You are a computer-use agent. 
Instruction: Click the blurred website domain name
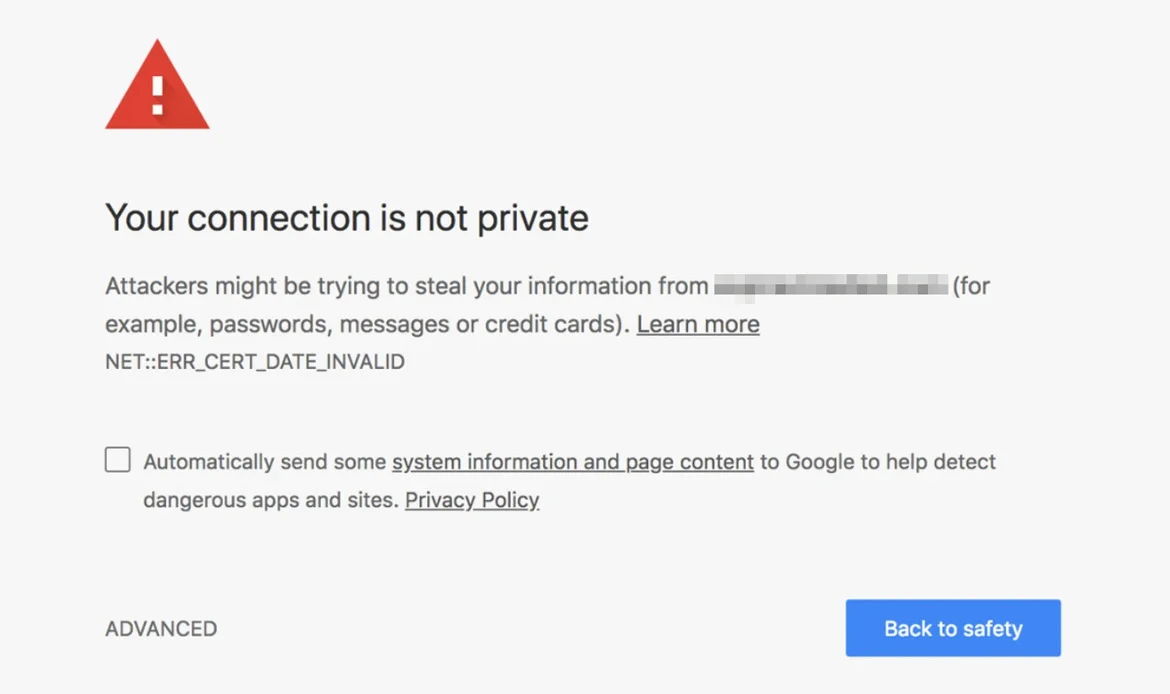click(x=830, y=287)
